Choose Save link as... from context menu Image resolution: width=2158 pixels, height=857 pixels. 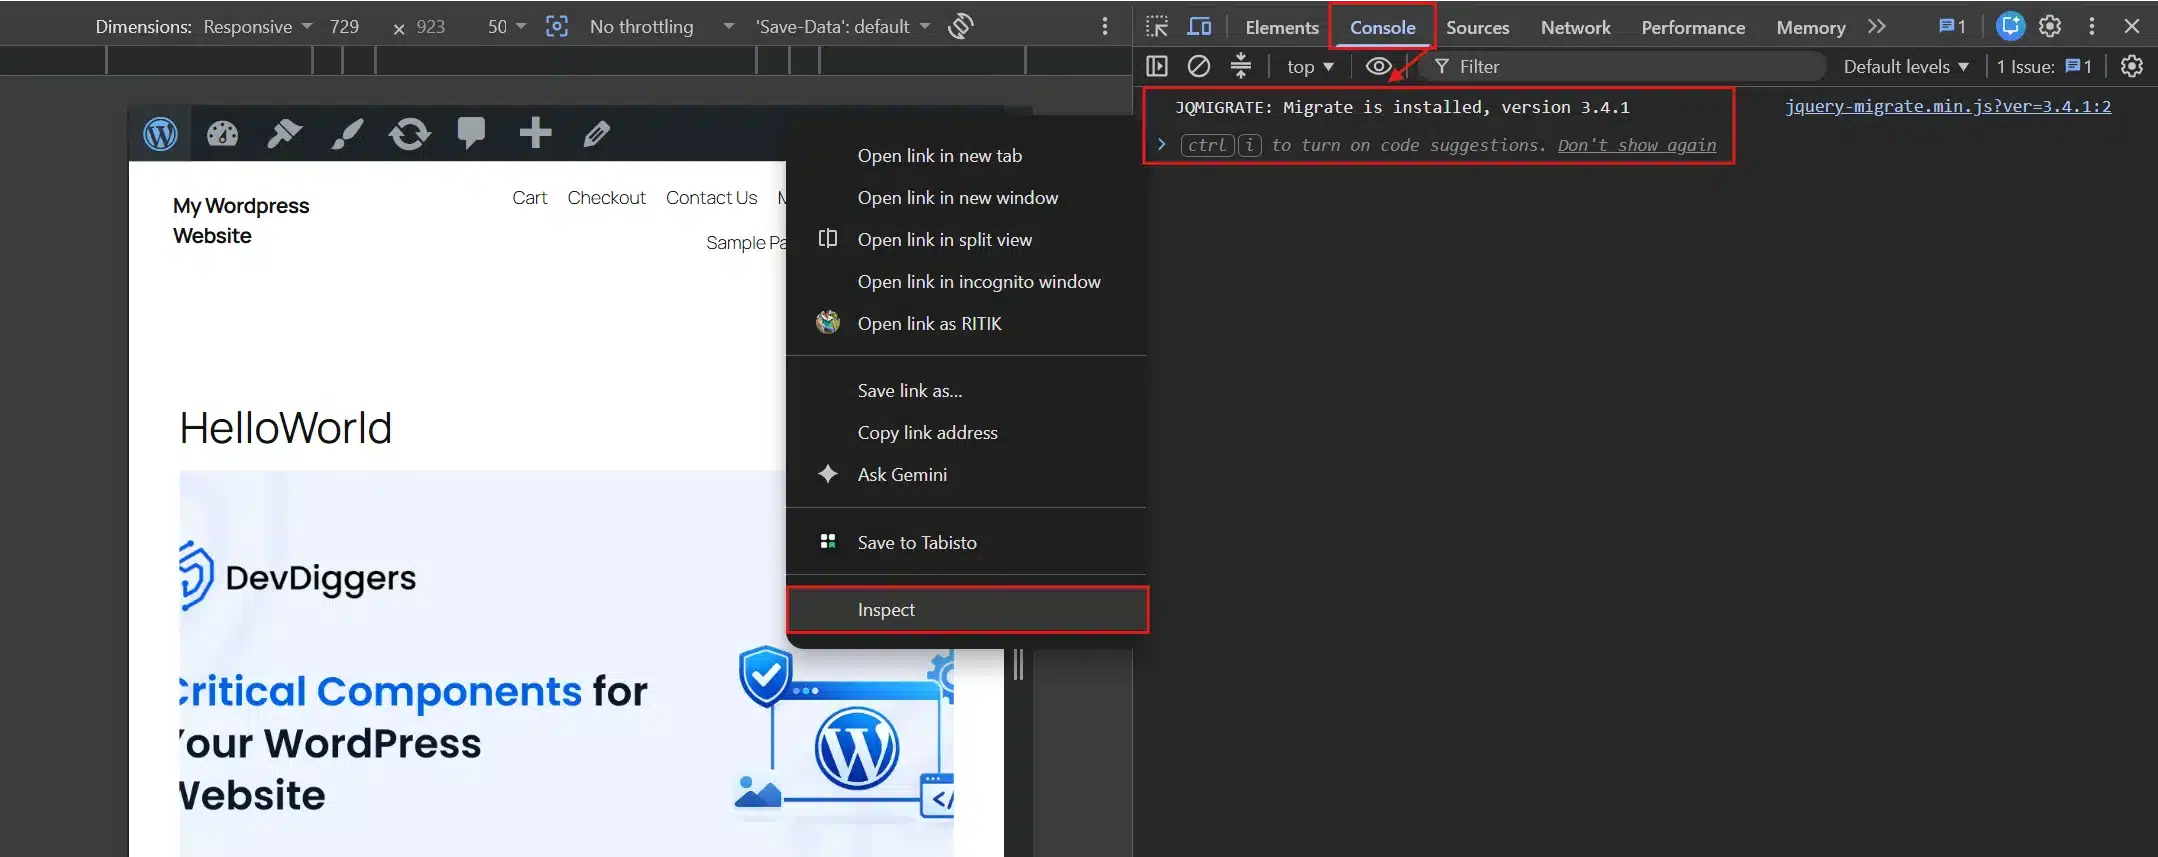[x=966, y=391]
